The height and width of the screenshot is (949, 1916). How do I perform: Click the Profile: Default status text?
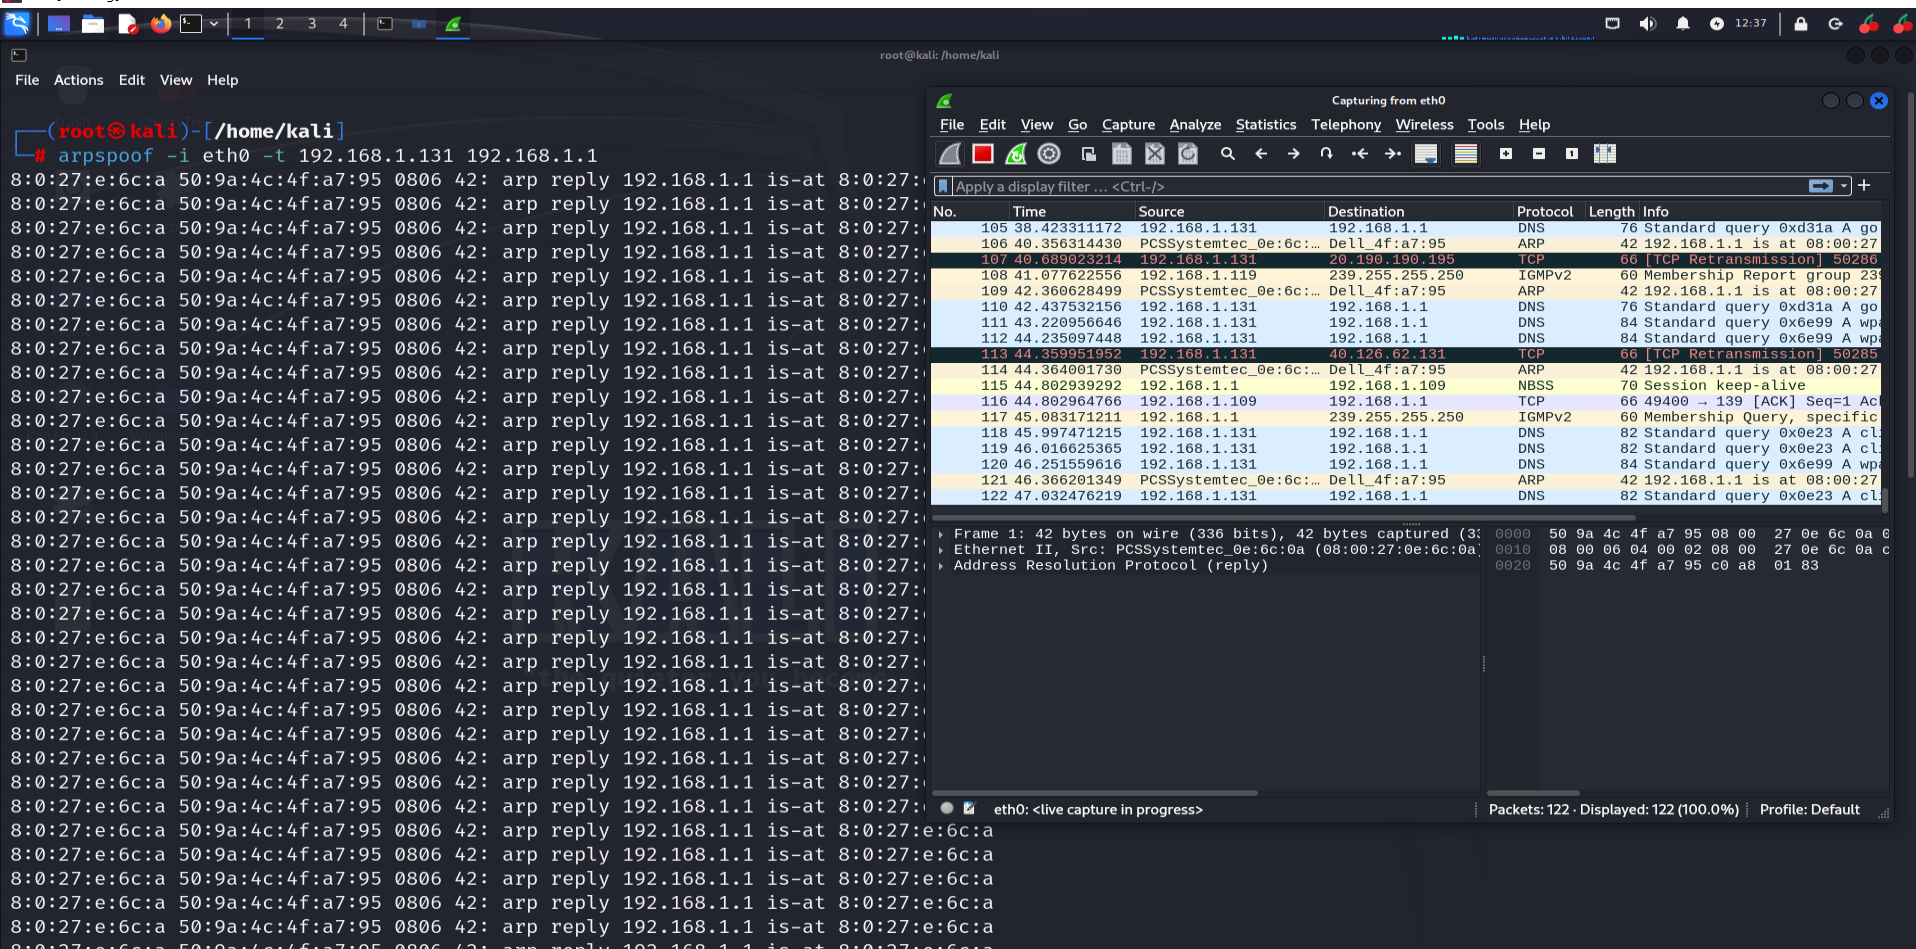(1809, 810)
